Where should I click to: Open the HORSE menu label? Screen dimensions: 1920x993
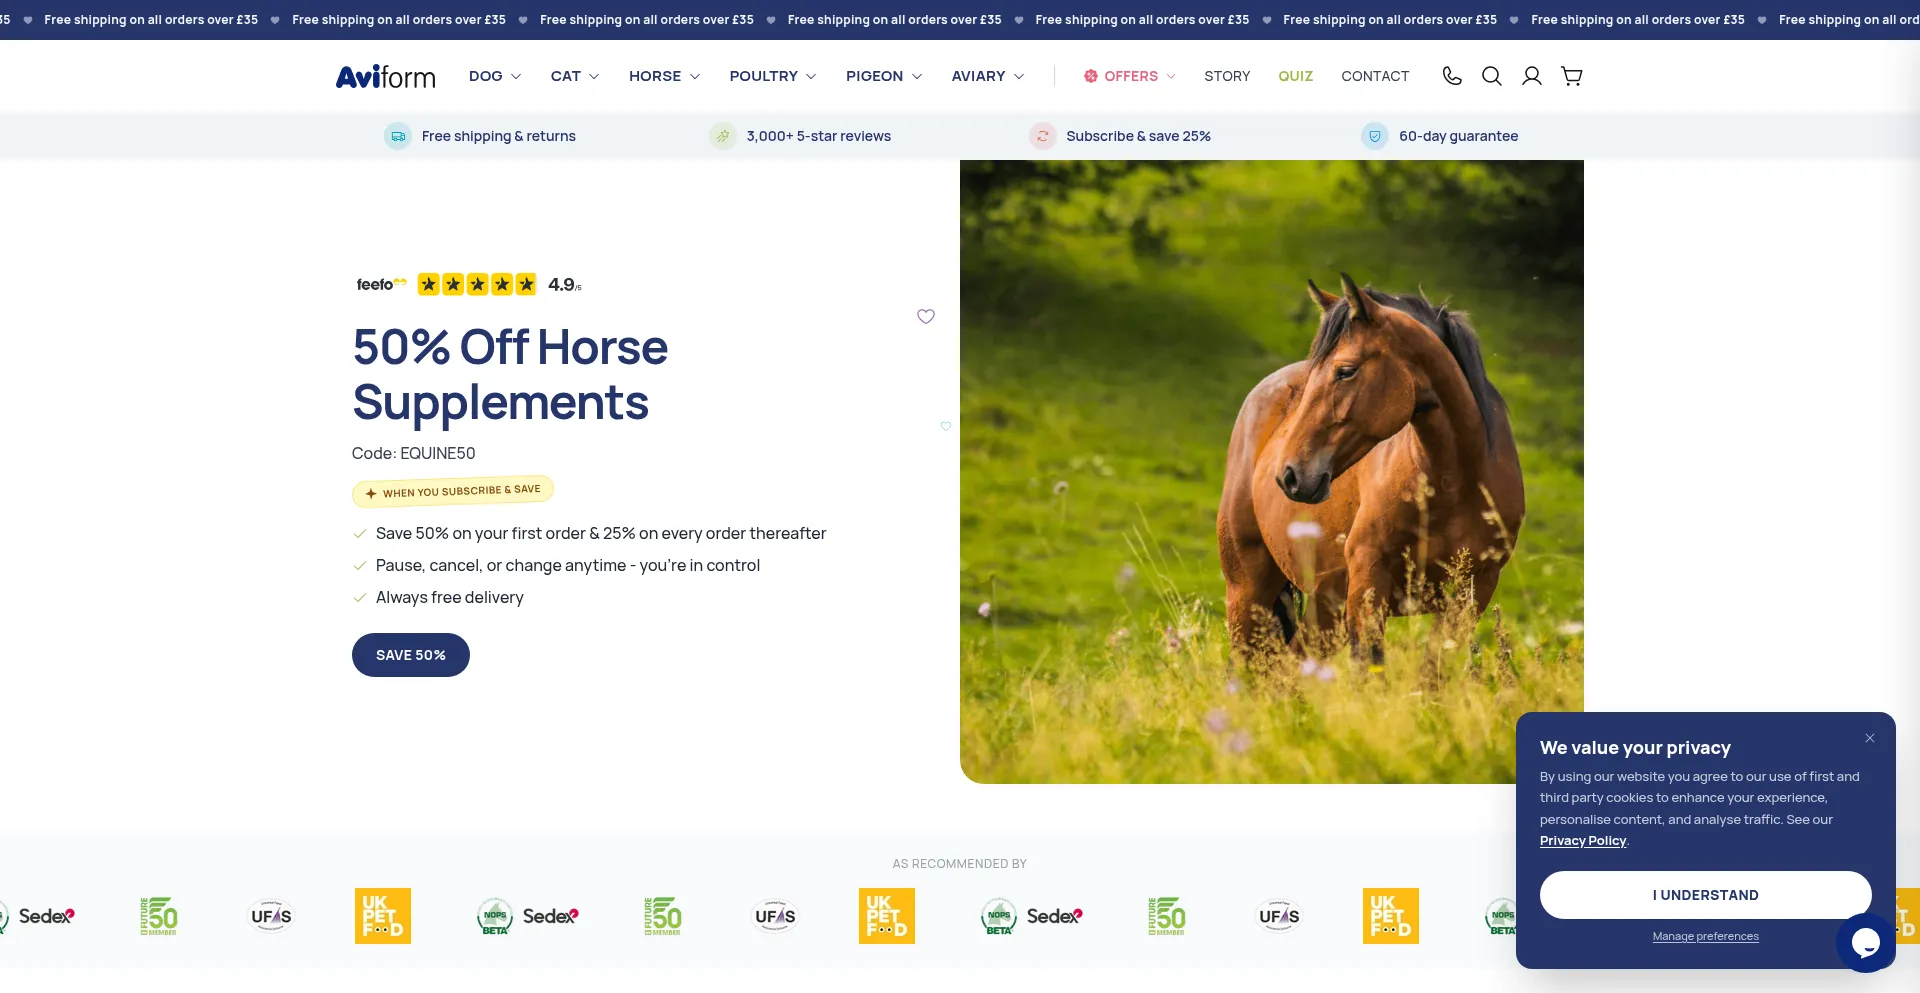(655, 76)
